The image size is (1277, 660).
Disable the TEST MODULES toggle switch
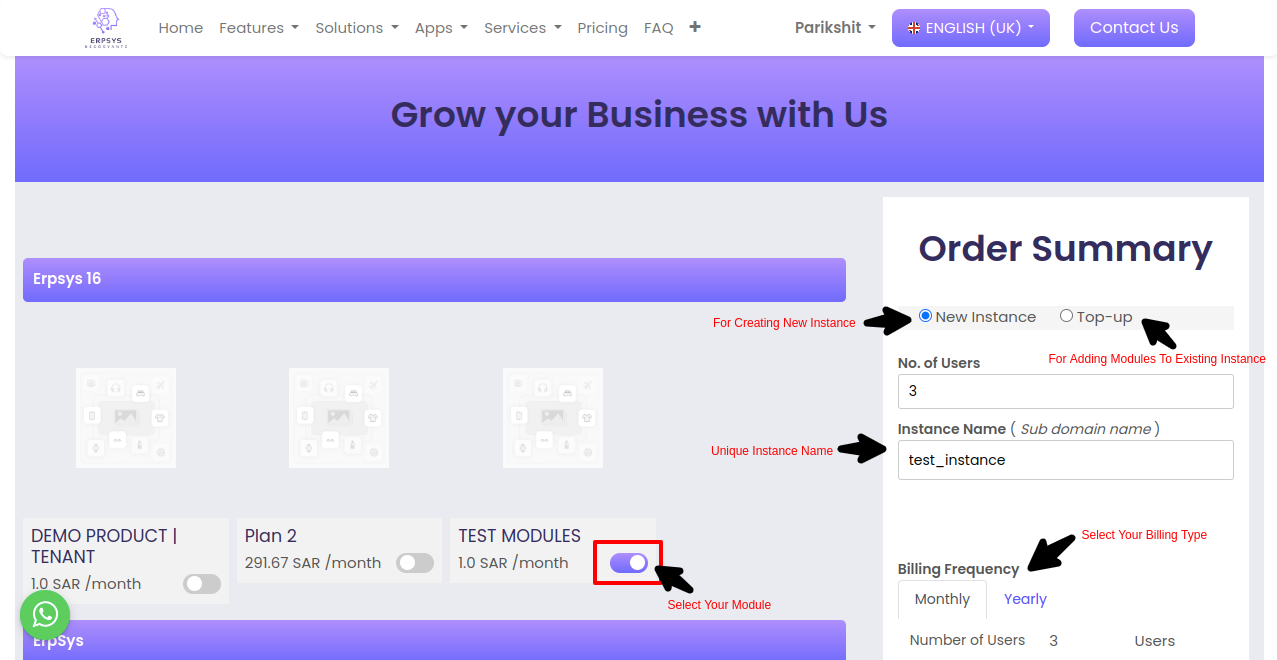tap(629, 563)
